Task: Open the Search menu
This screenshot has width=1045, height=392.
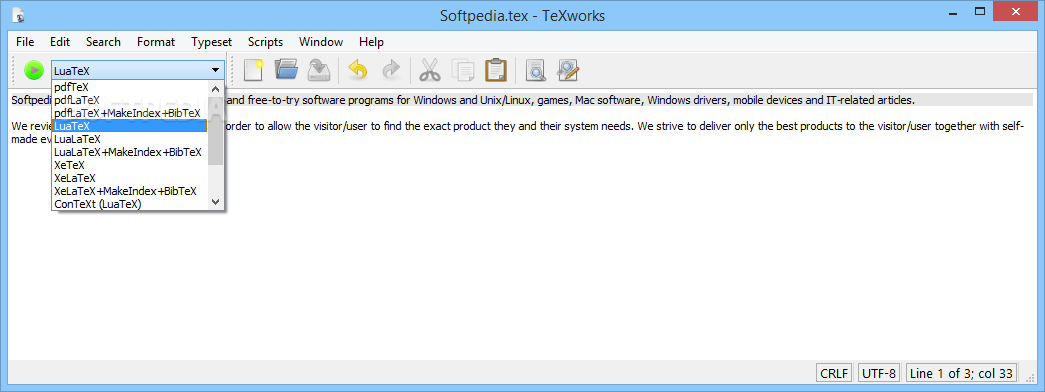Action: (103, 42)
